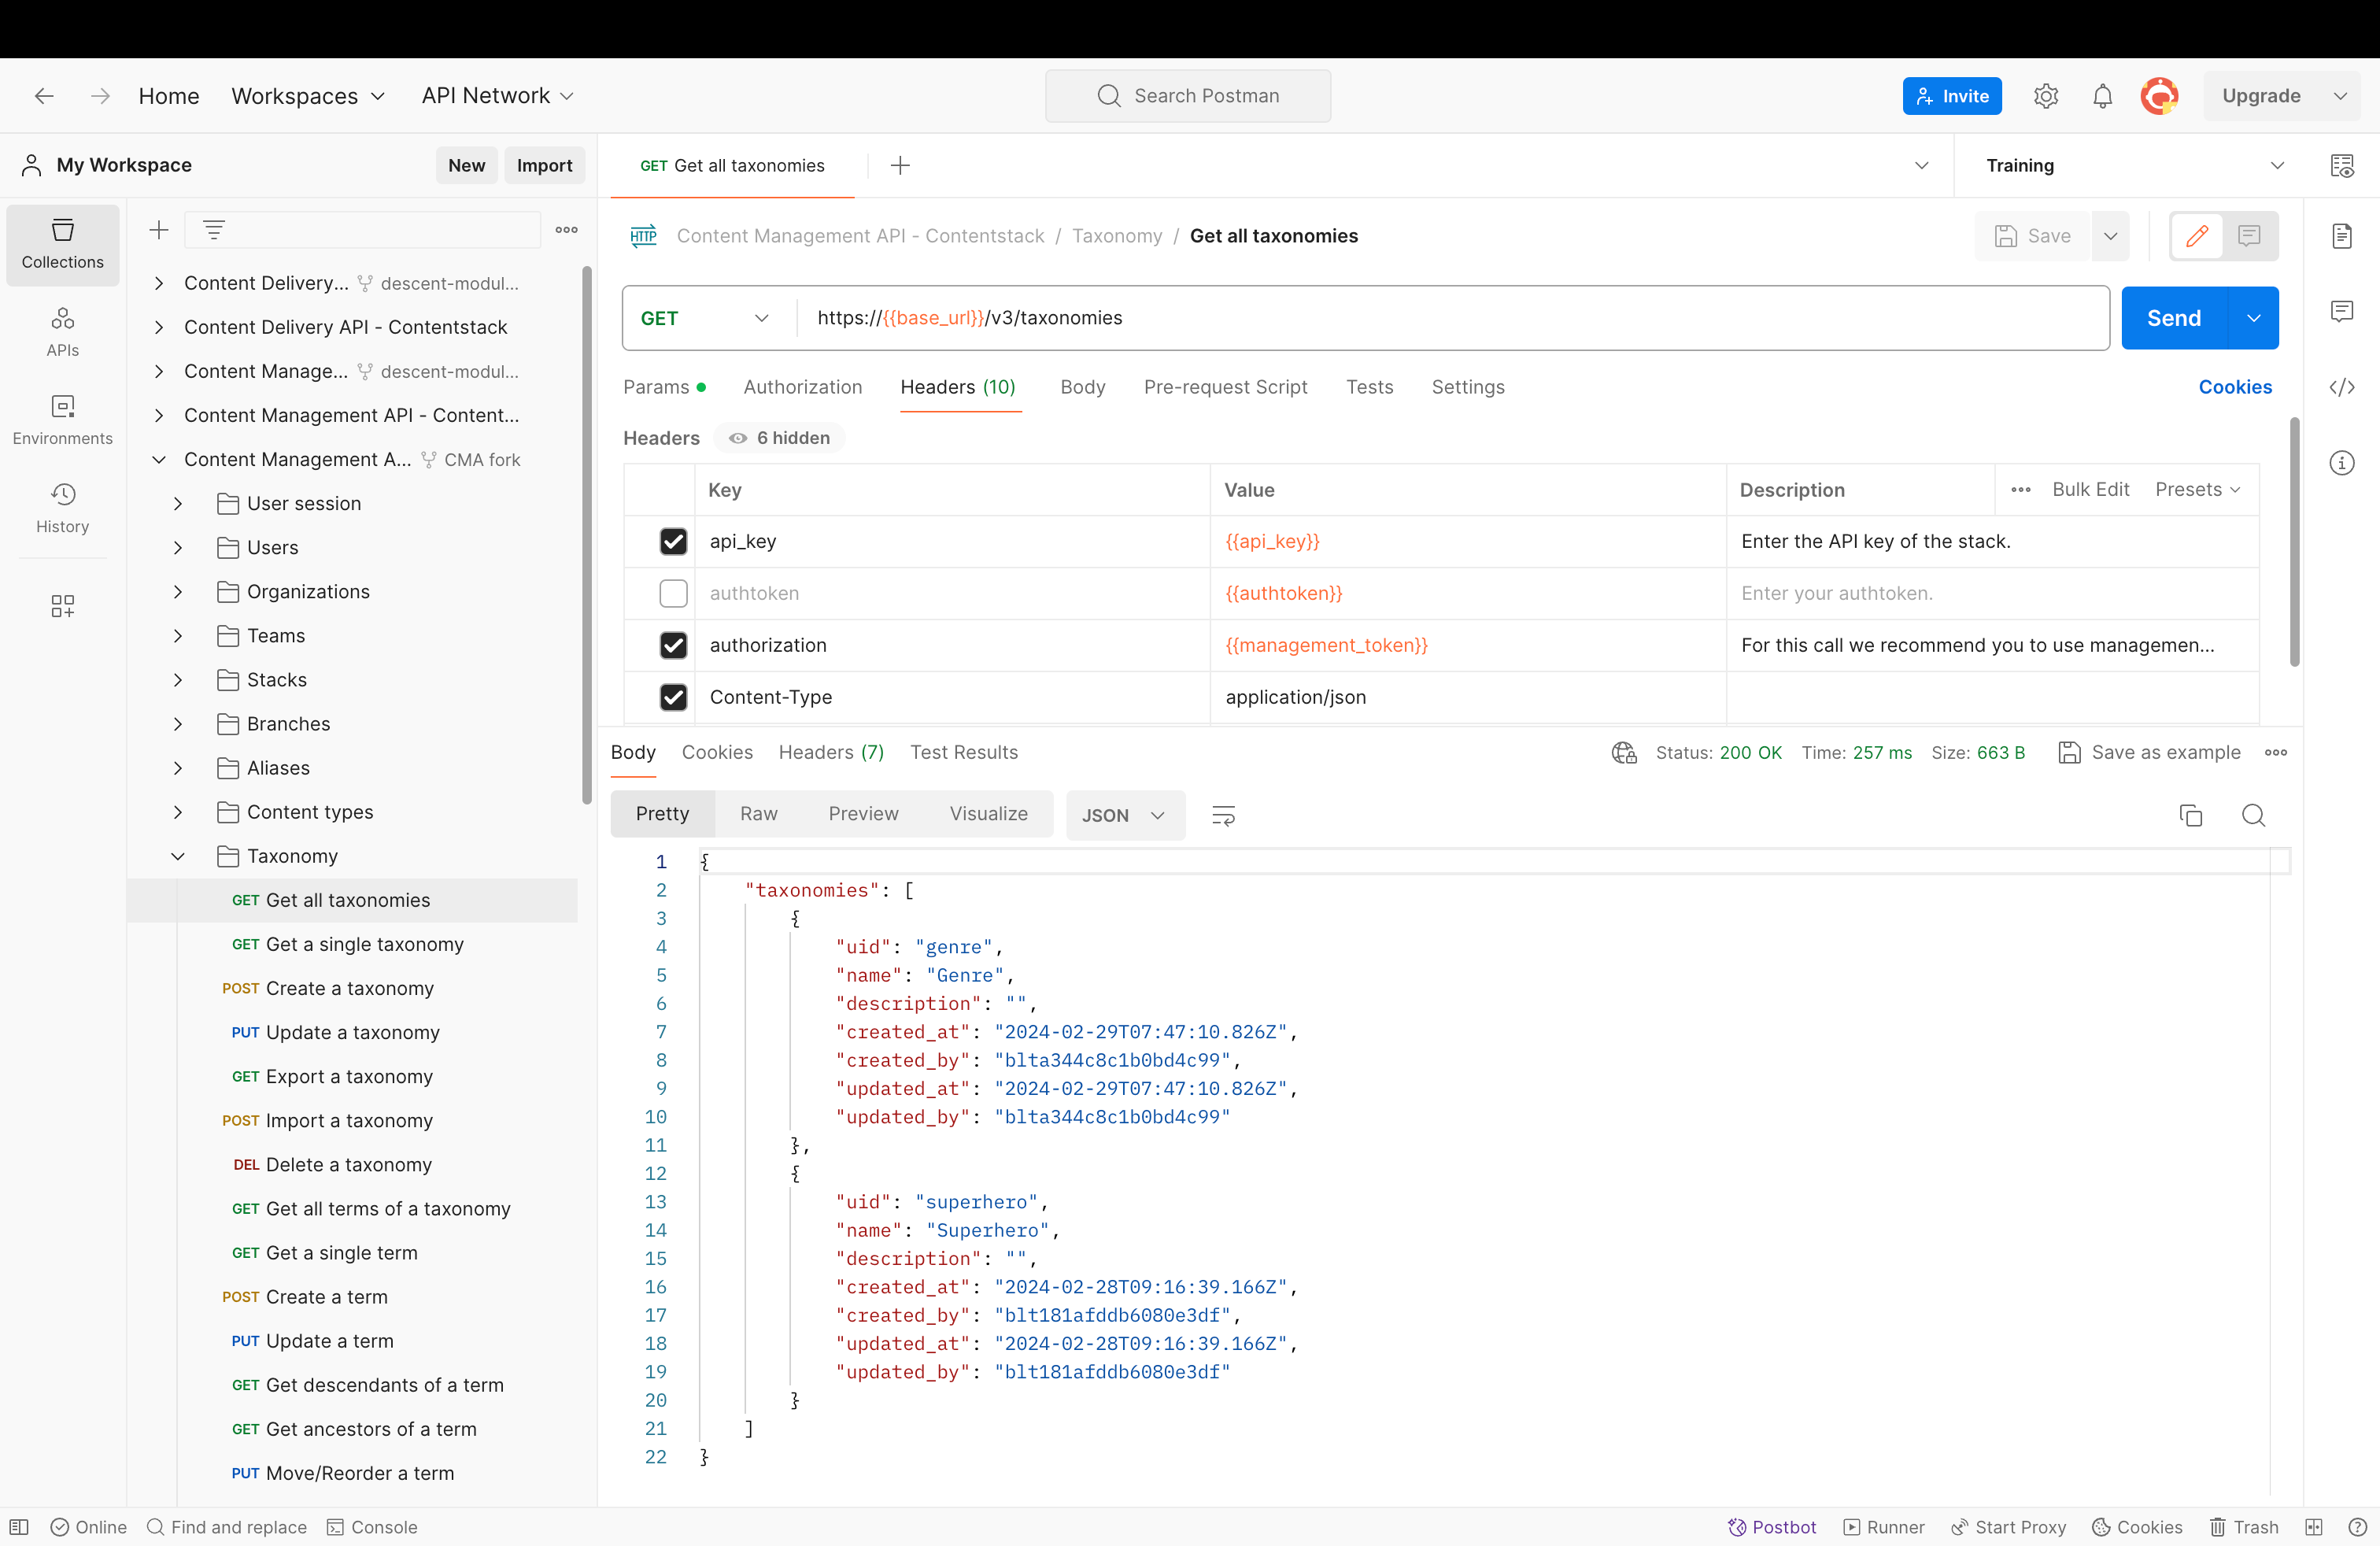Click the collections filter icon
This screenshot has width=2380, height=1546.
pyautogui.click(x=213, y=230)
